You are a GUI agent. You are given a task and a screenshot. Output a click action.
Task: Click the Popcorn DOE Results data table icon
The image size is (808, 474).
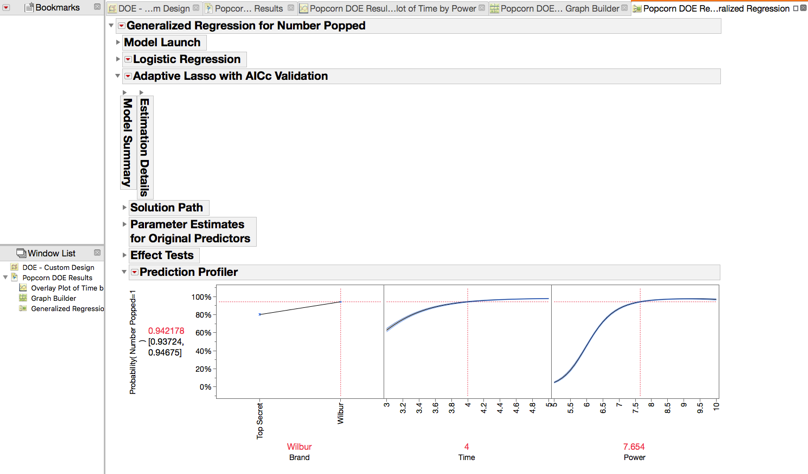point(14,277)
